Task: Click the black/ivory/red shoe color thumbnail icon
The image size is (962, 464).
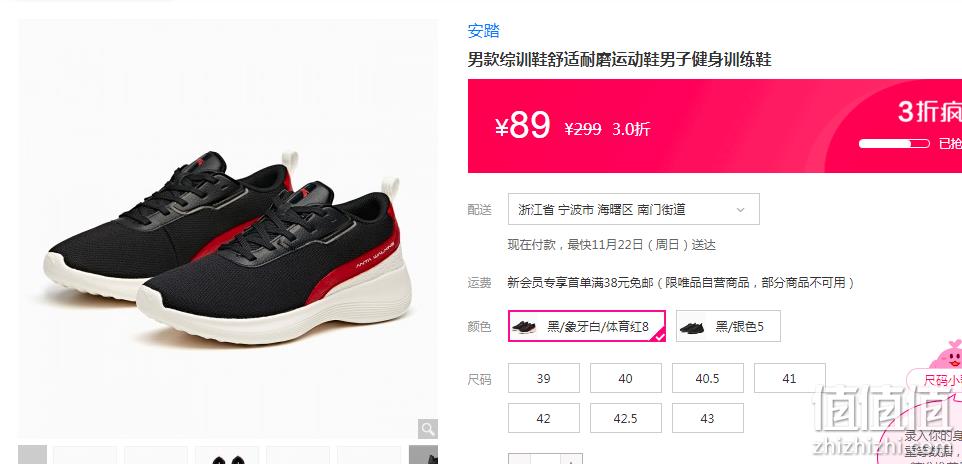Action: coord(524,326)
